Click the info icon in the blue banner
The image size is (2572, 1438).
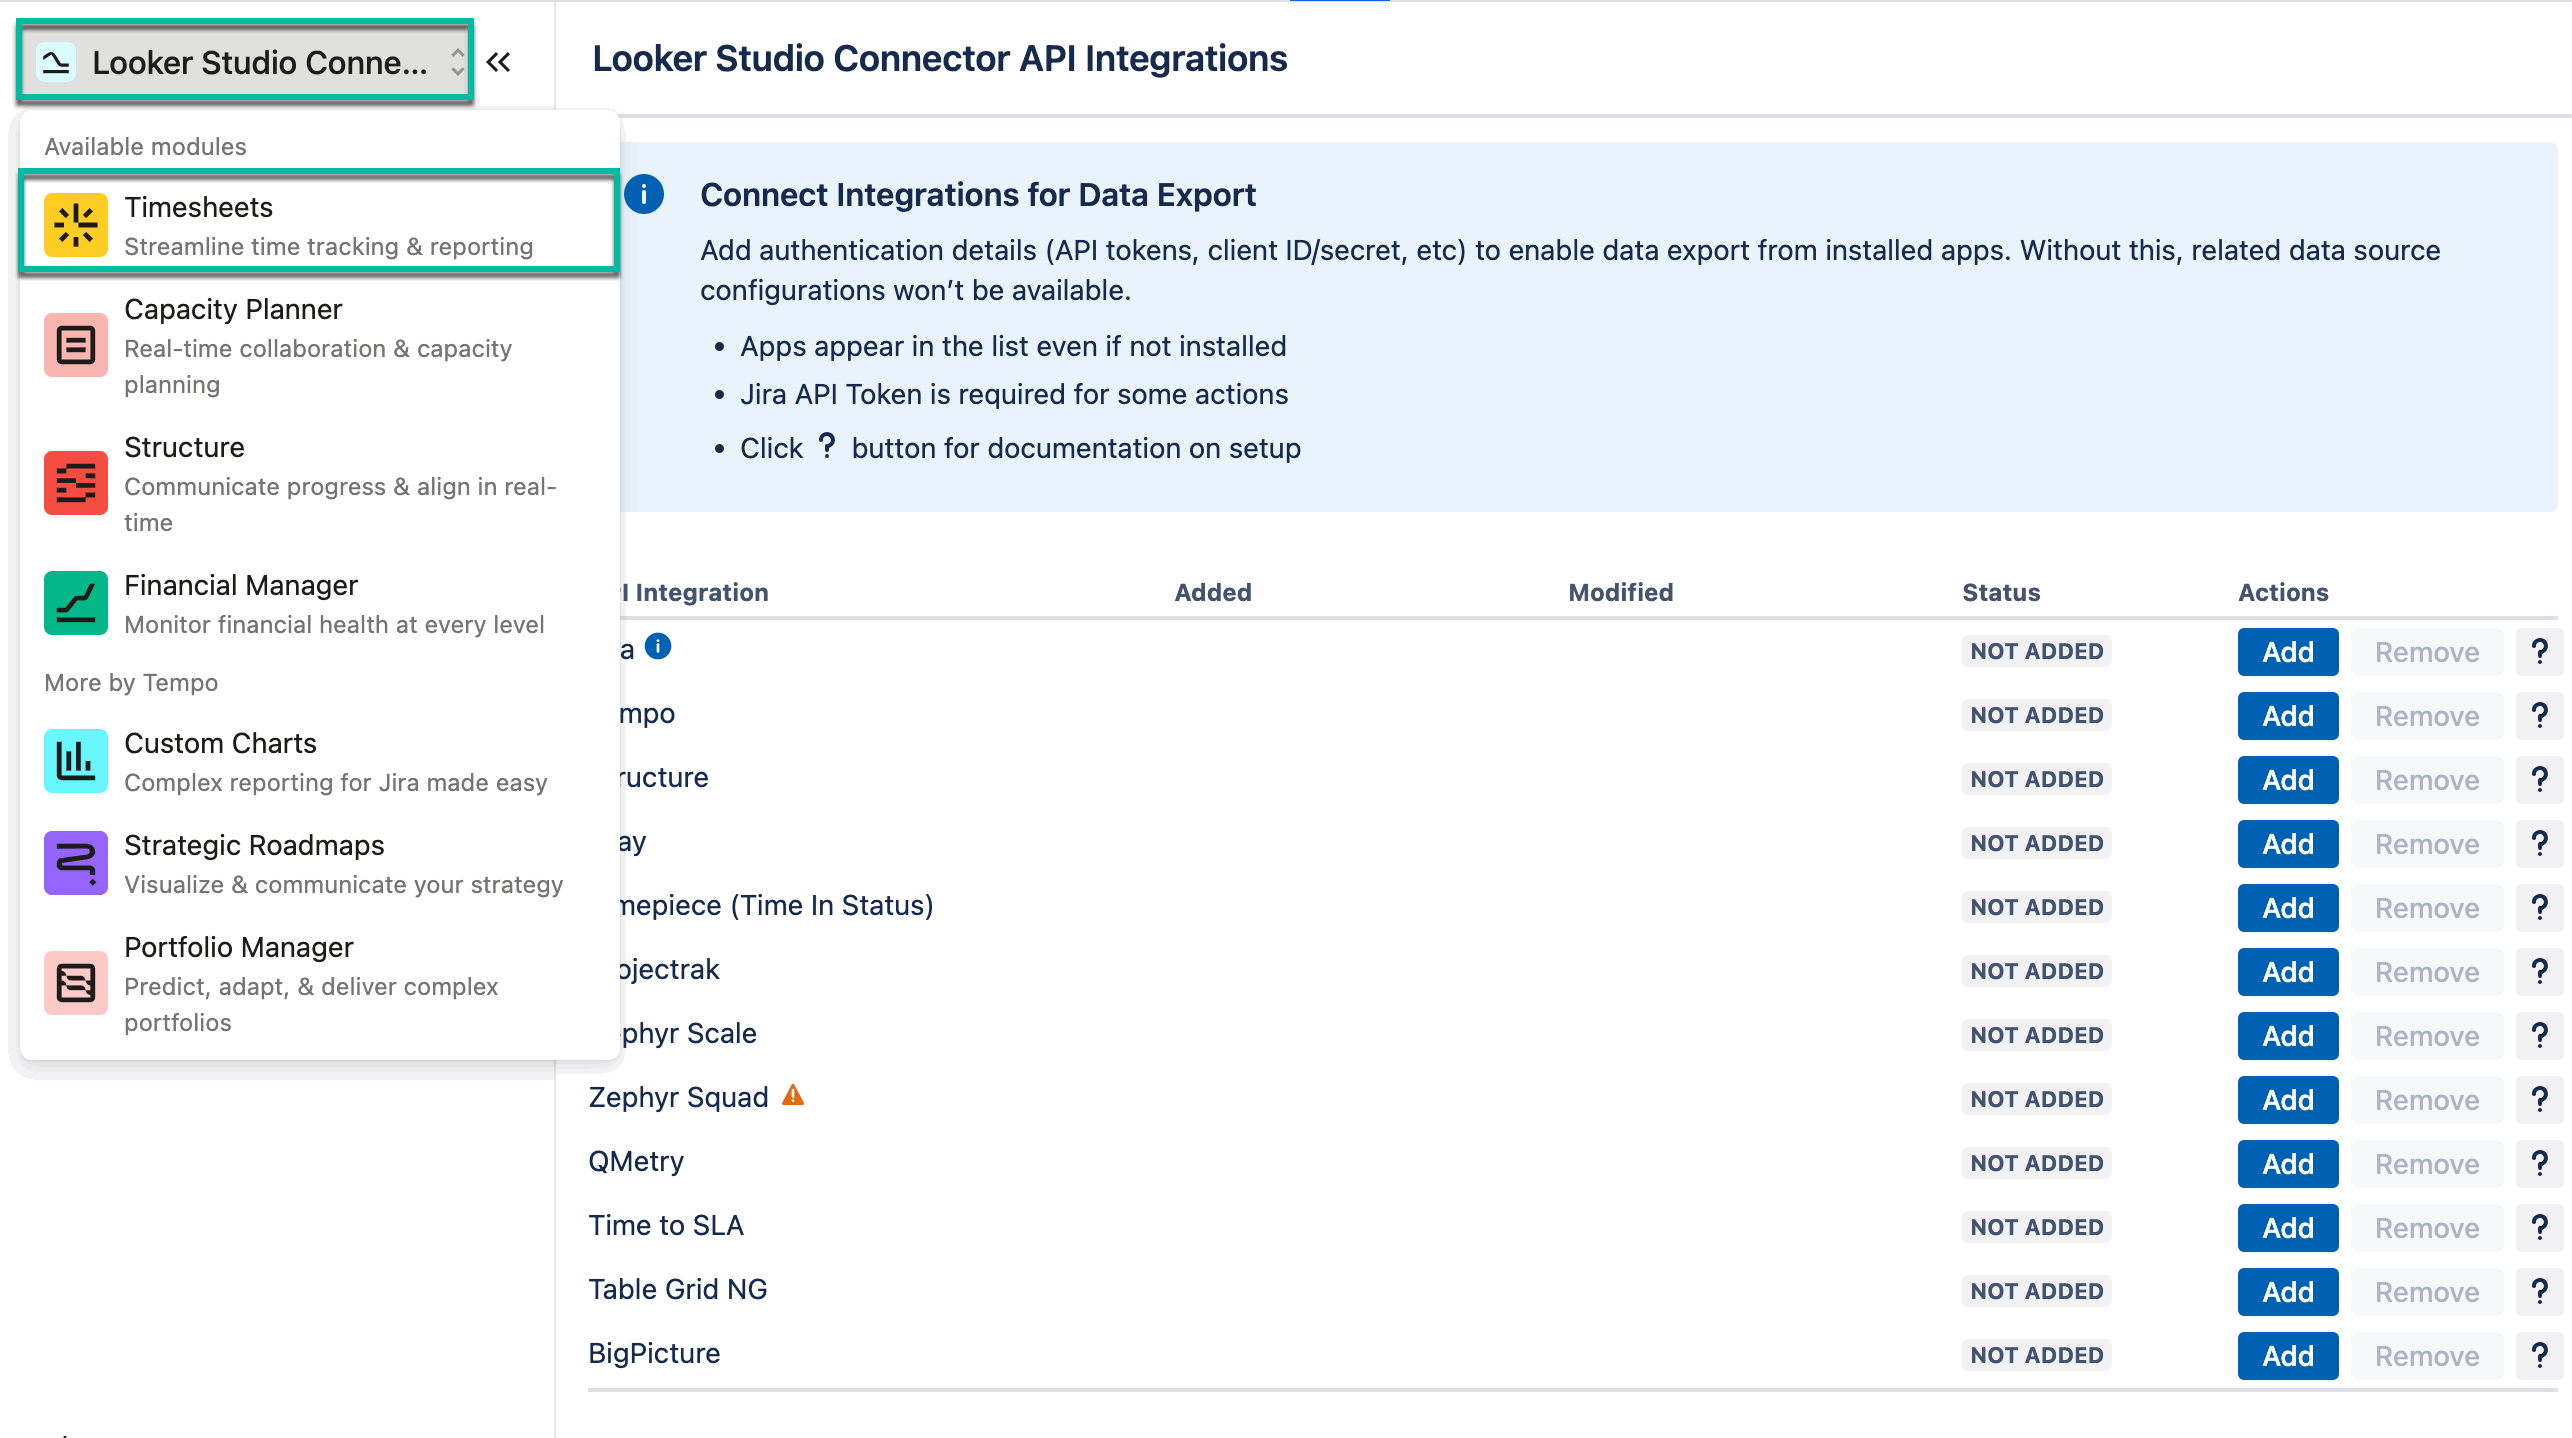(645, 194)
